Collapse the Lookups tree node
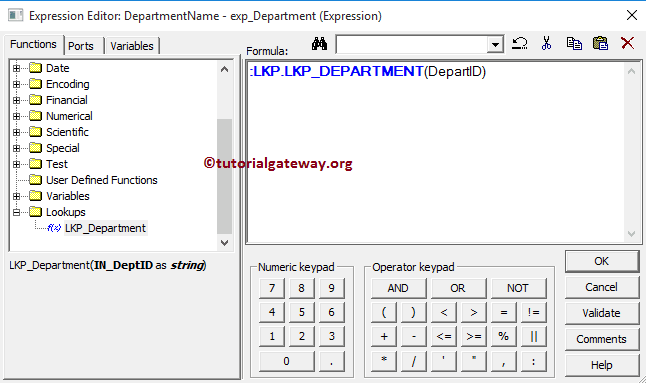 tap(16, 212)
